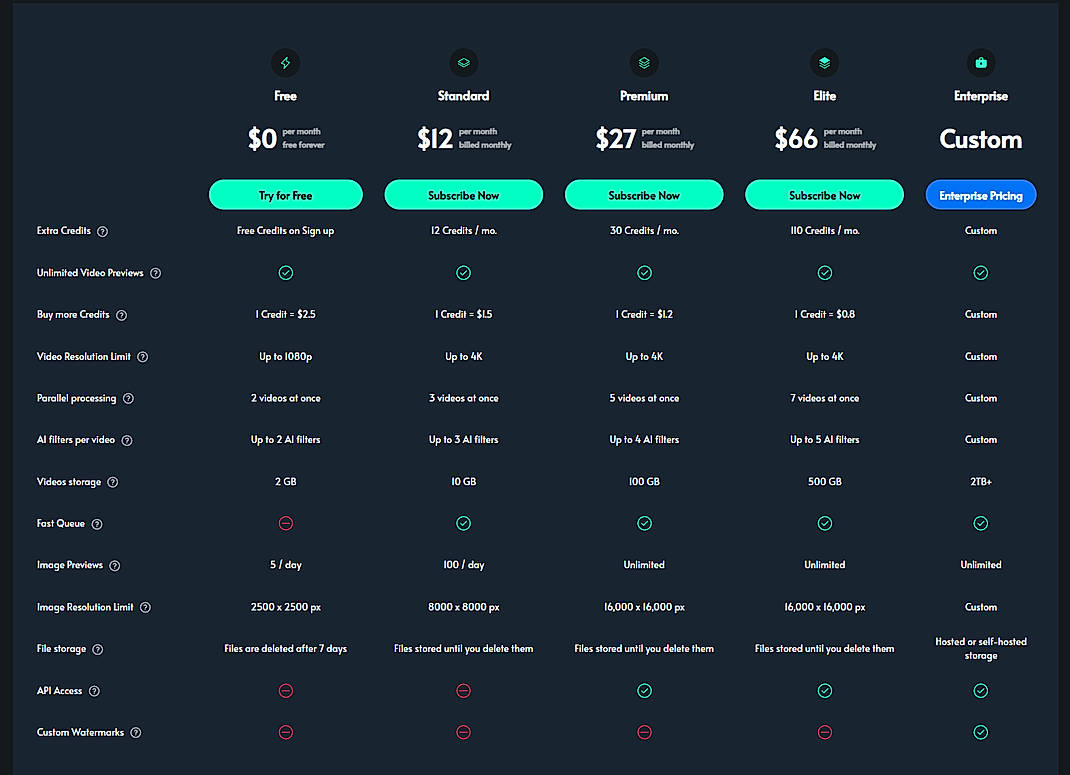Click the Fast Queue help icon
The image size is (1070, 775).
pyautogui.click(x=97, y=524)
